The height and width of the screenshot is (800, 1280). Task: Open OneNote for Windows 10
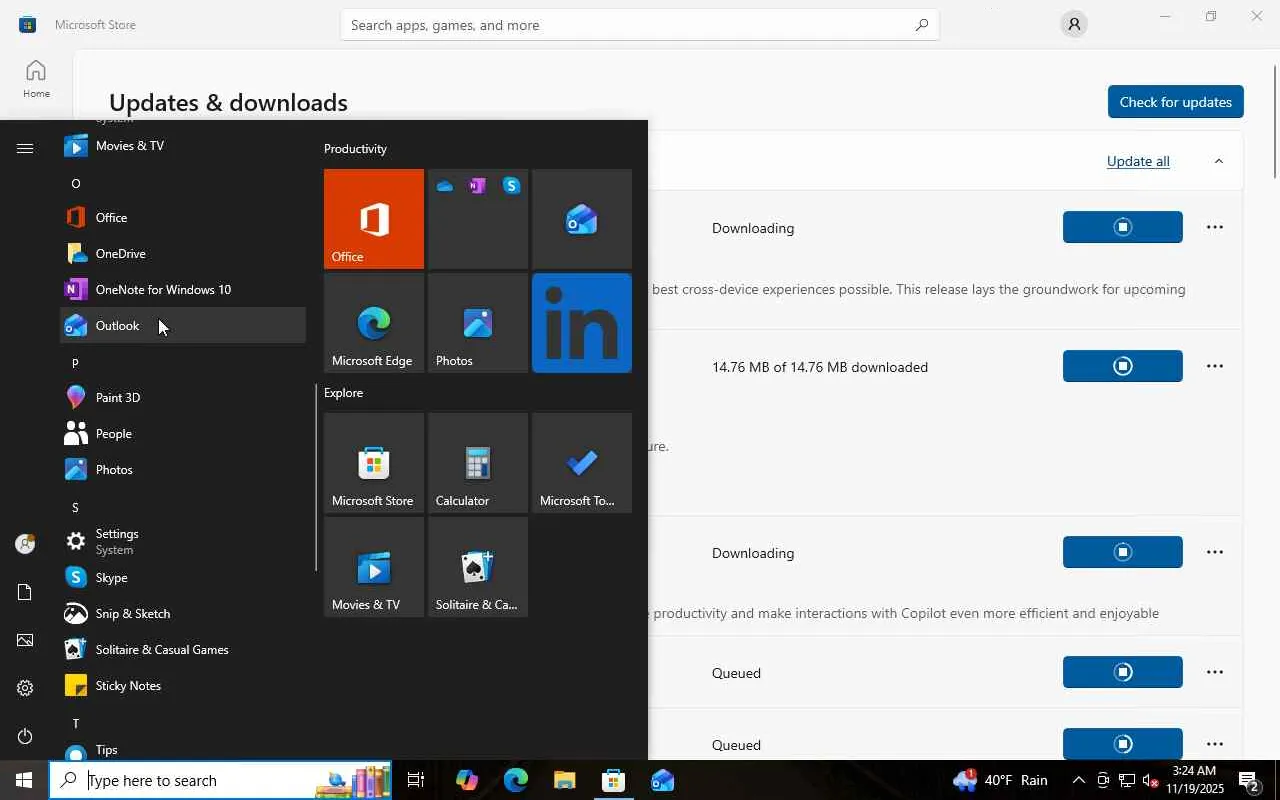pyautogui.click(x=183, y=289)
